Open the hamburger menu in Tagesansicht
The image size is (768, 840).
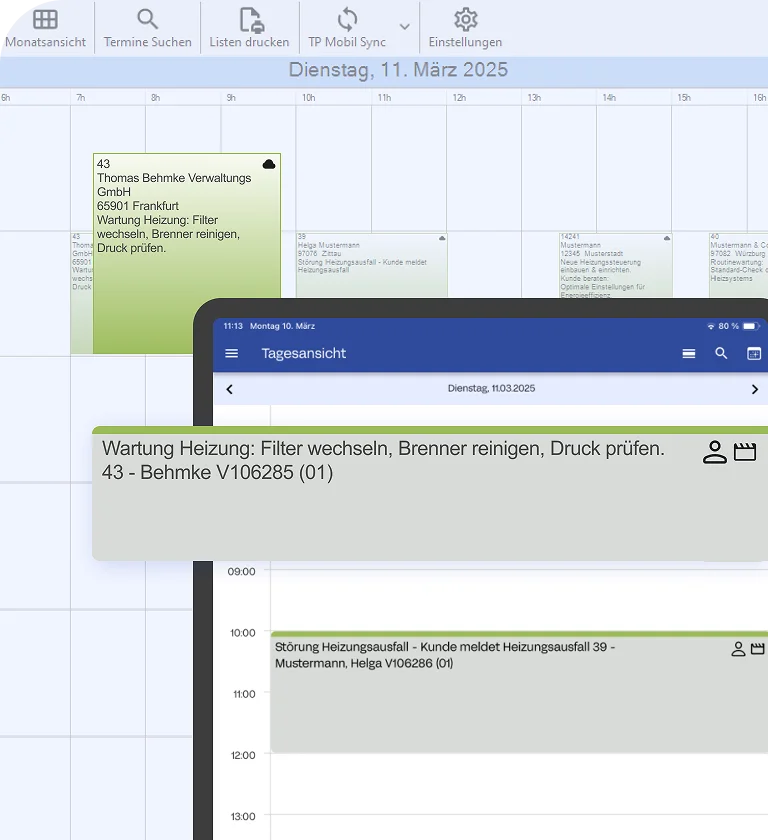click(232, 354)
